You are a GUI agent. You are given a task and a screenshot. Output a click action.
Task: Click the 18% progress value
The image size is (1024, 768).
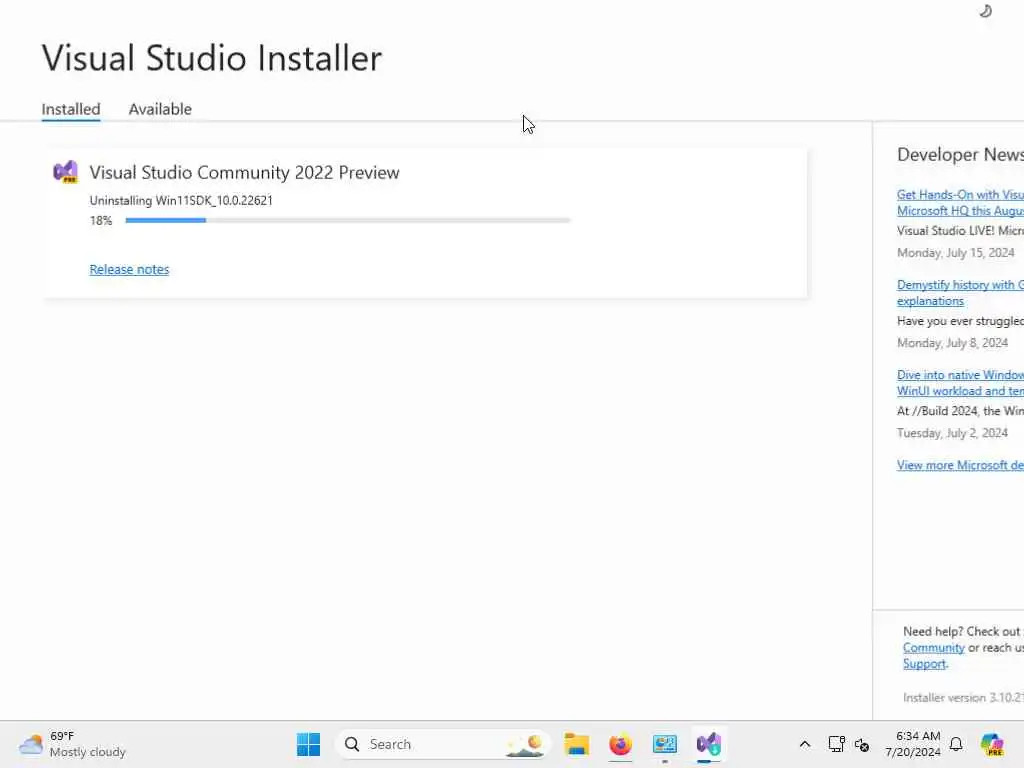tap(101, 221)
